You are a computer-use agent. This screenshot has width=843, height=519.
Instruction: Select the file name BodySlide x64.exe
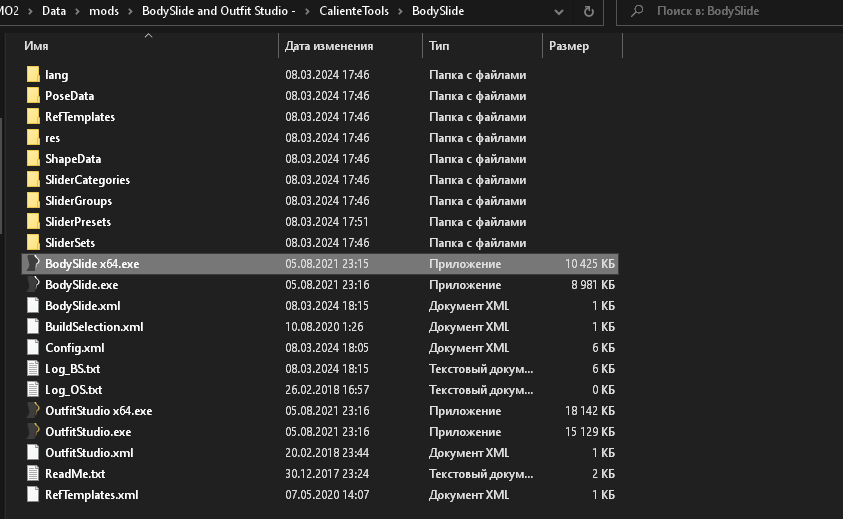coord(92,264)
